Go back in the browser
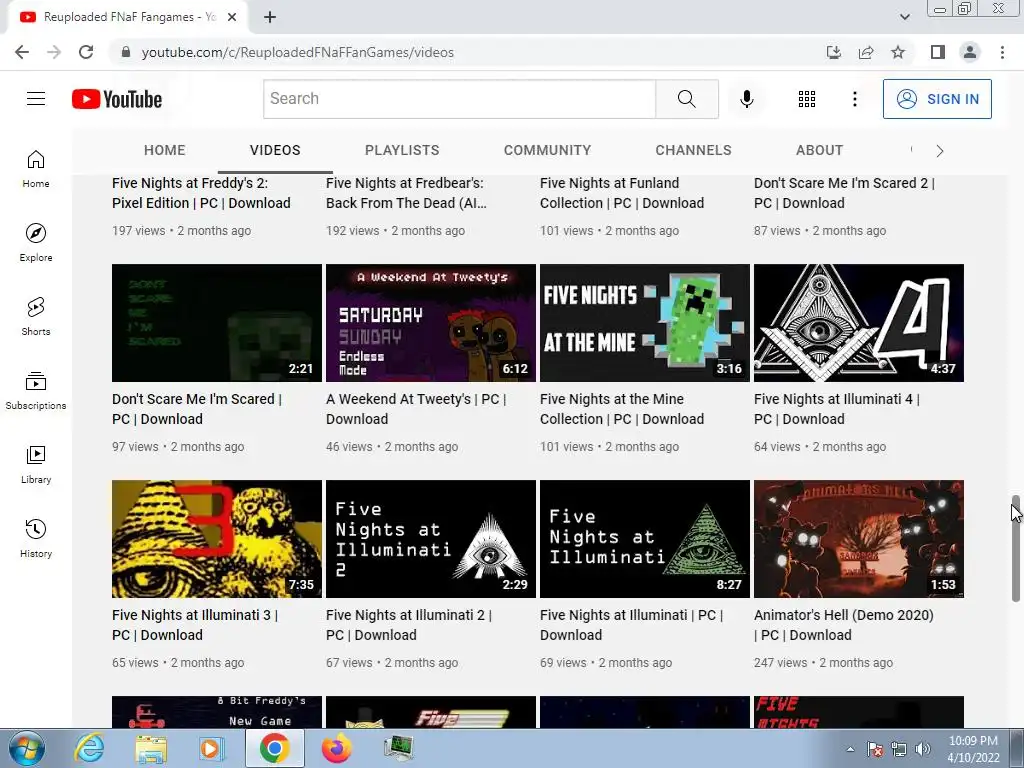The image size is (1024, 768). (22, 52)
